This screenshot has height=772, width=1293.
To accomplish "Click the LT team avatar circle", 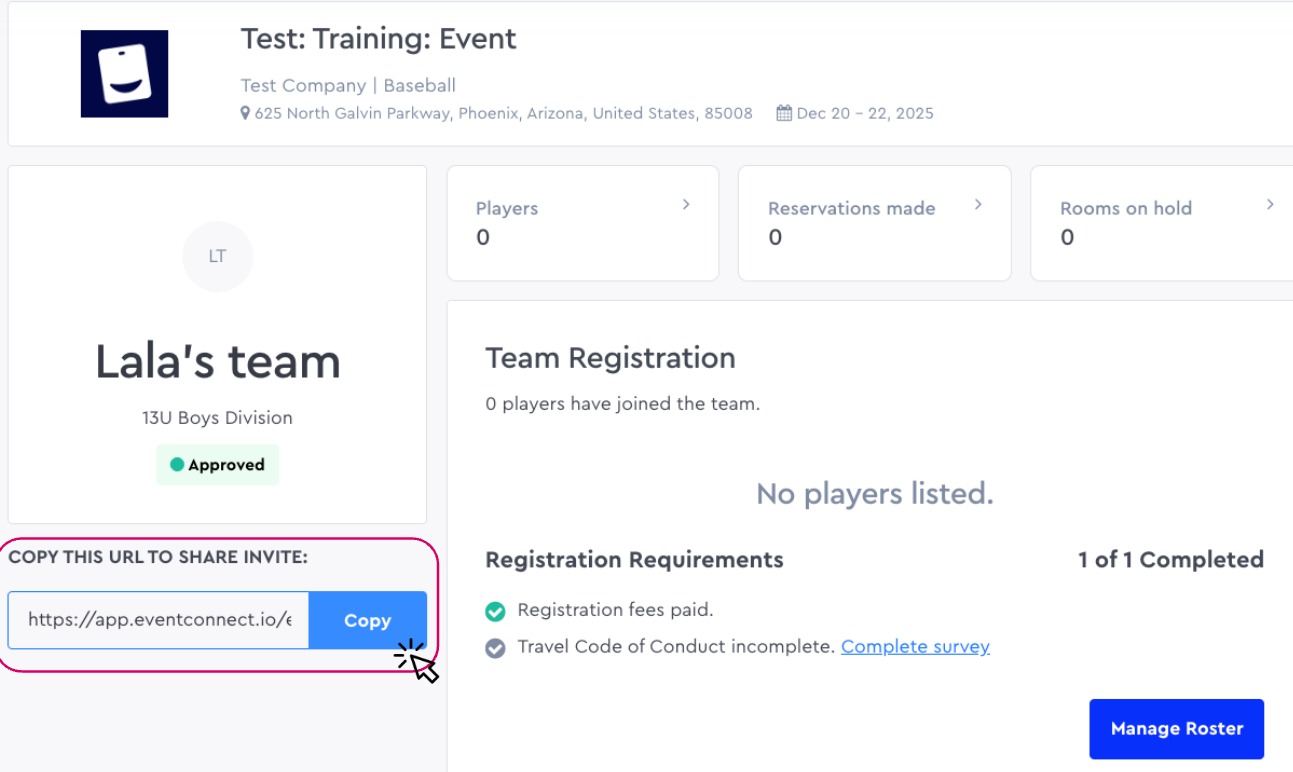I will coord(218,256).
